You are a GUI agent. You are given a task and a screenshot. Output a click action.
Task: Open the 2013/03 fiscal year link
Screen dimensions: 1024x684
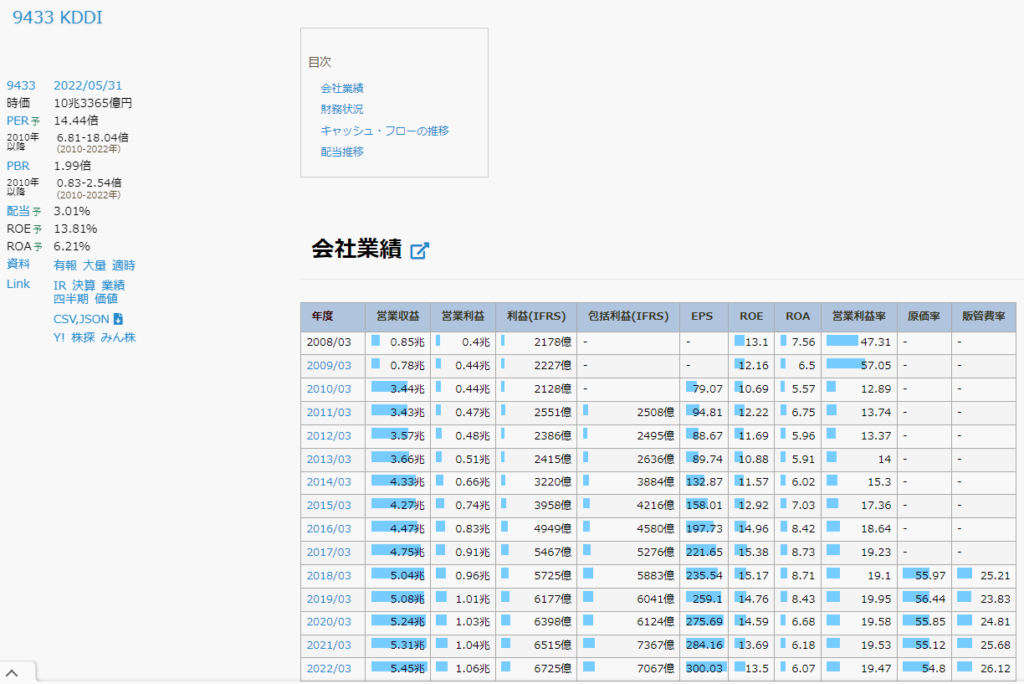pos(328,459)
